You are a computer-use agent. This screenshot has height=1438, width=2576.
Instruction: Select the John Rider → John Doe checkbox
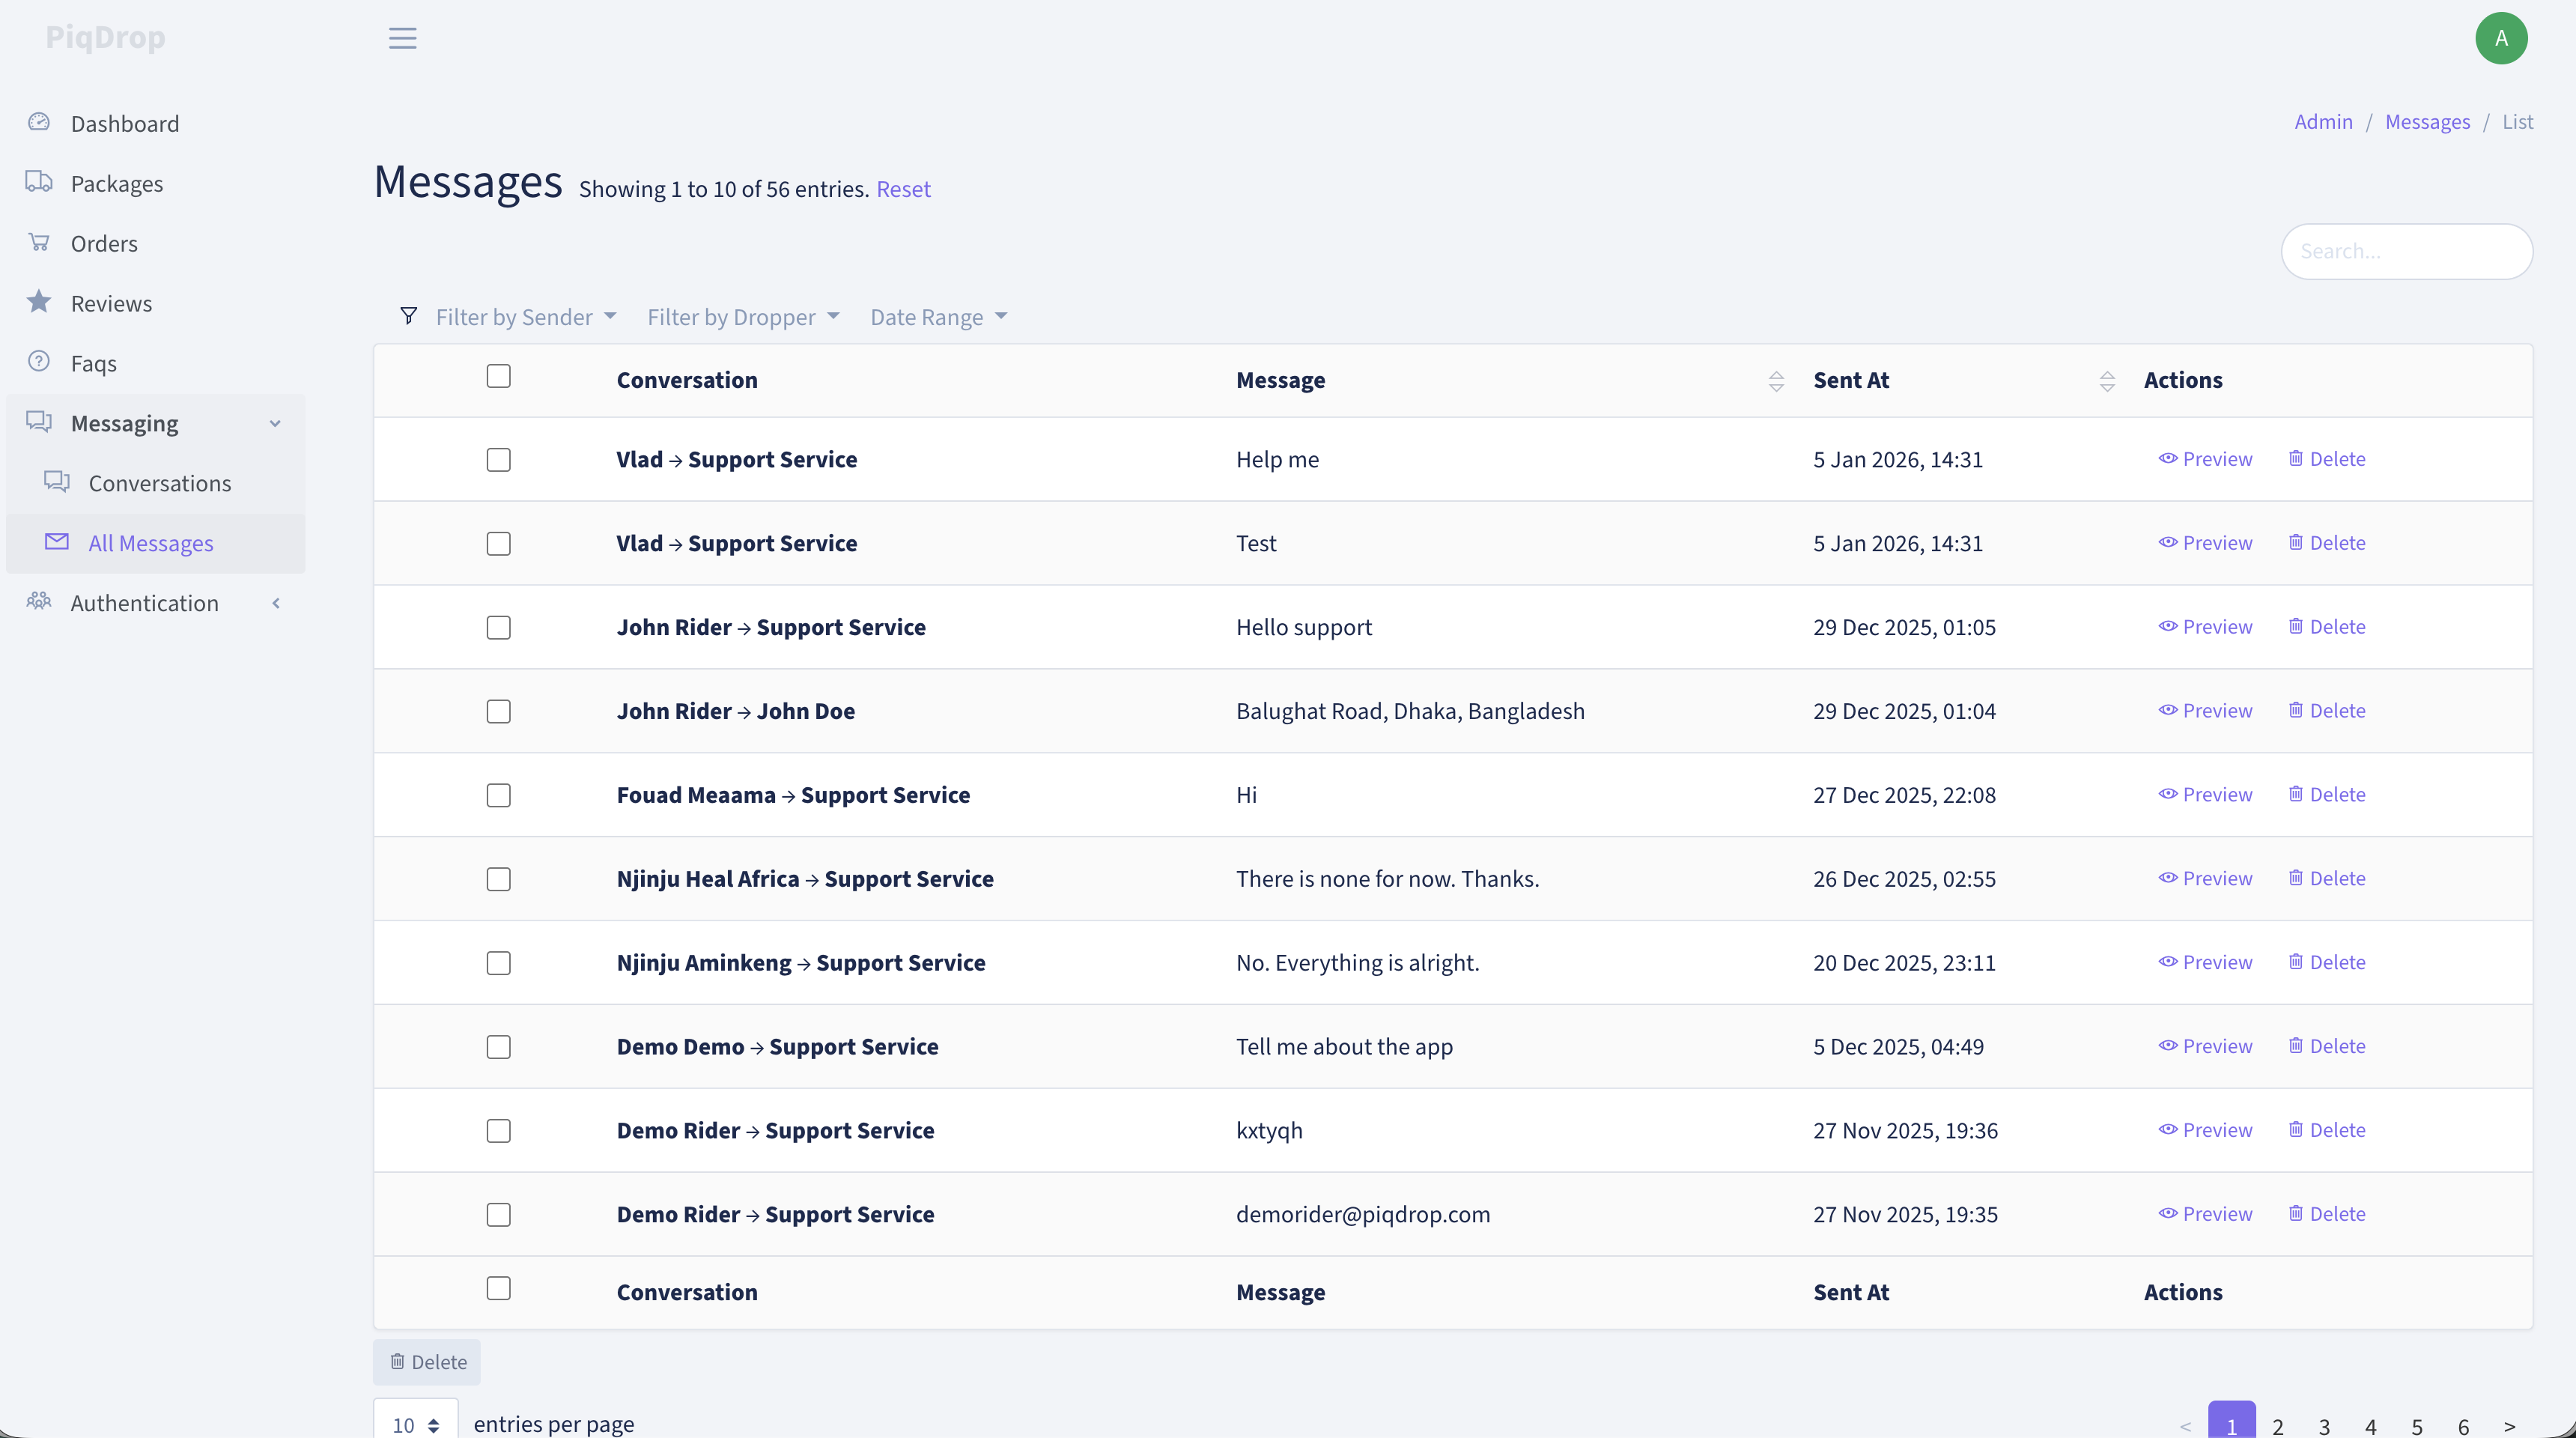(x=498, y=712)
